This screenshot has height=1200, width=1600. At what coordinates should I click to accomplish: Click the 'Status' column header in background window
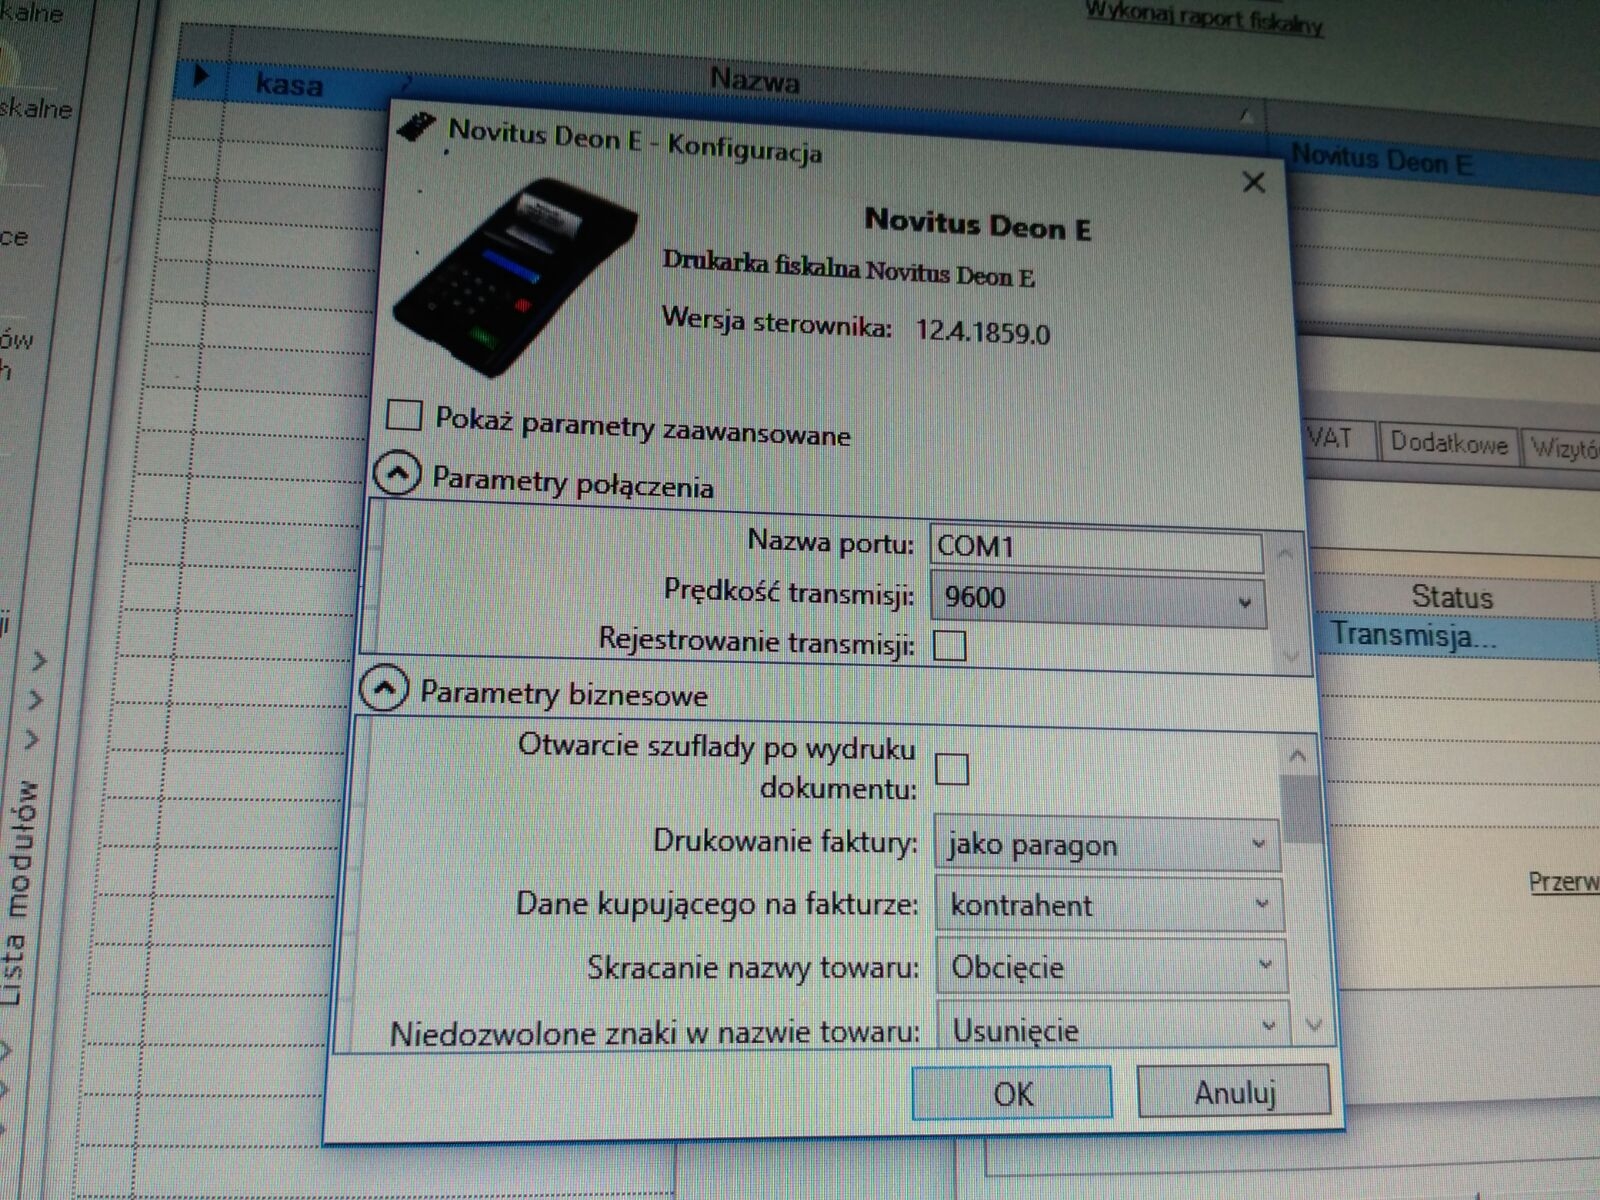[x=1452, y=597]
